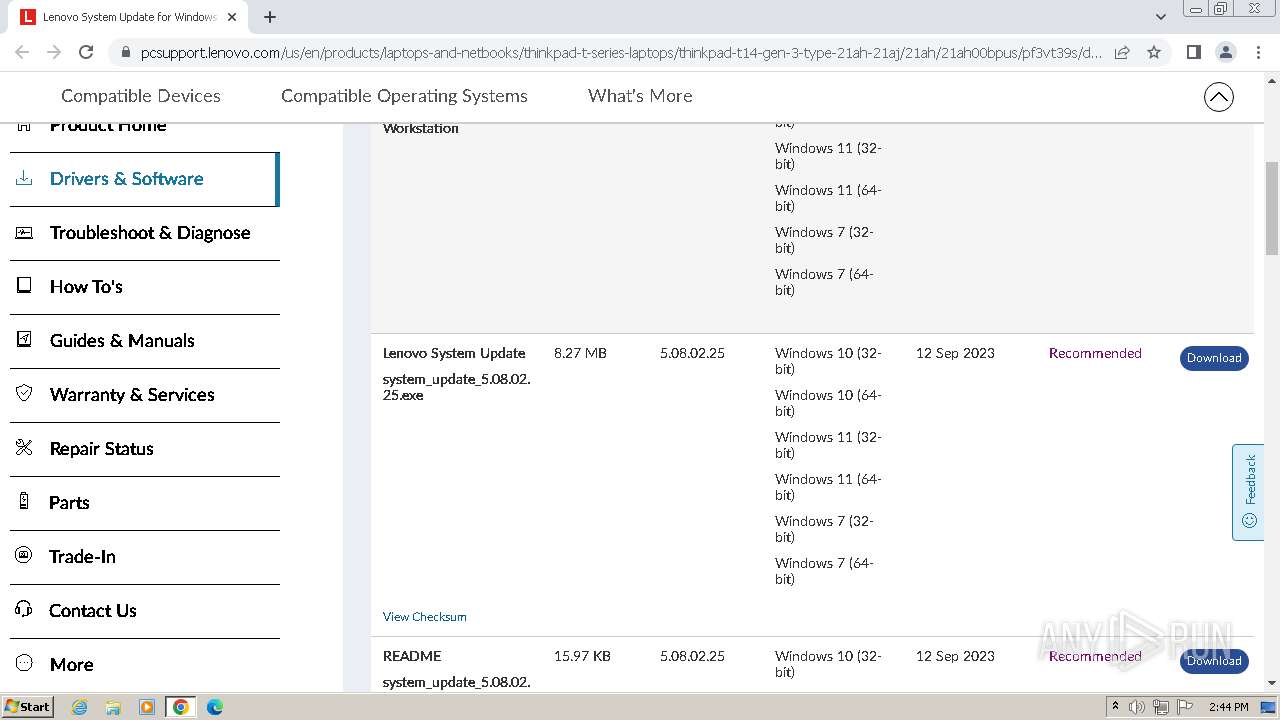
Task: Click the Repair Status tools icon
Action: point(24,448)
